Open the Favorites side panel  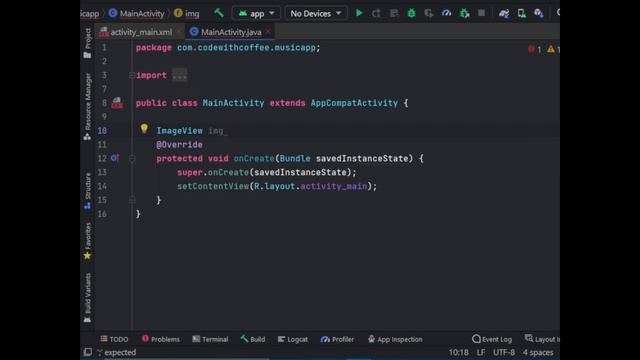pos(87,241)
